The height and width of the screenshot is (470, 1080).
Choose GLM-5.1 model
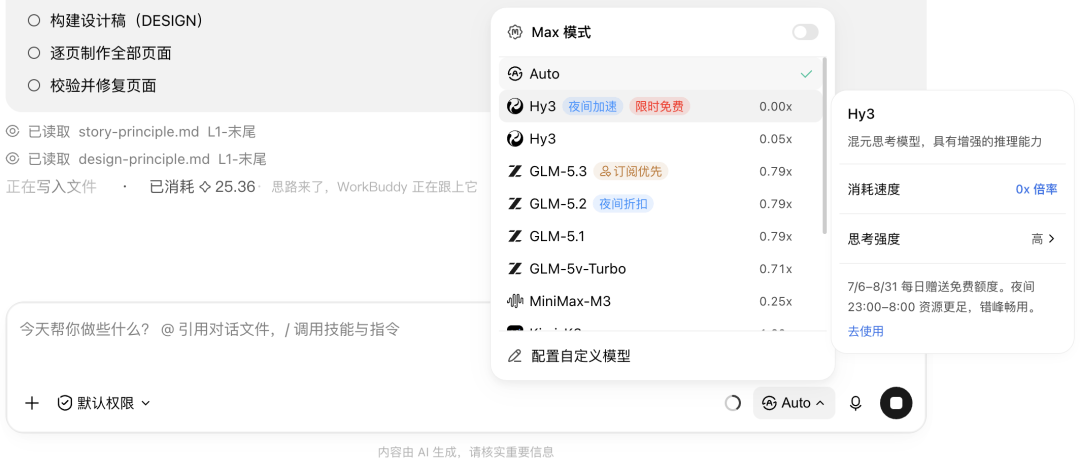point(660,236)
